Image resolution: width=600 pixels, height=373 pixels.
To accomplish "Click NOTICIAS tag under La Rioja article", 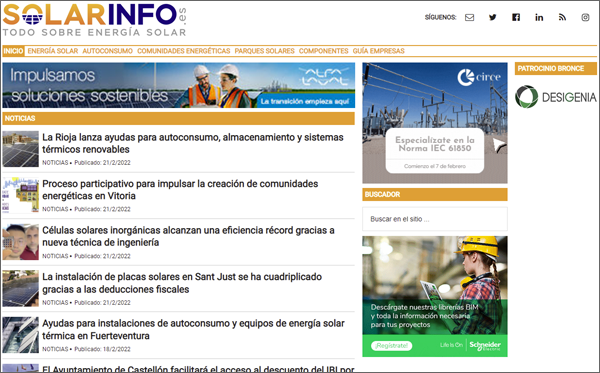I will pos(55,163).
